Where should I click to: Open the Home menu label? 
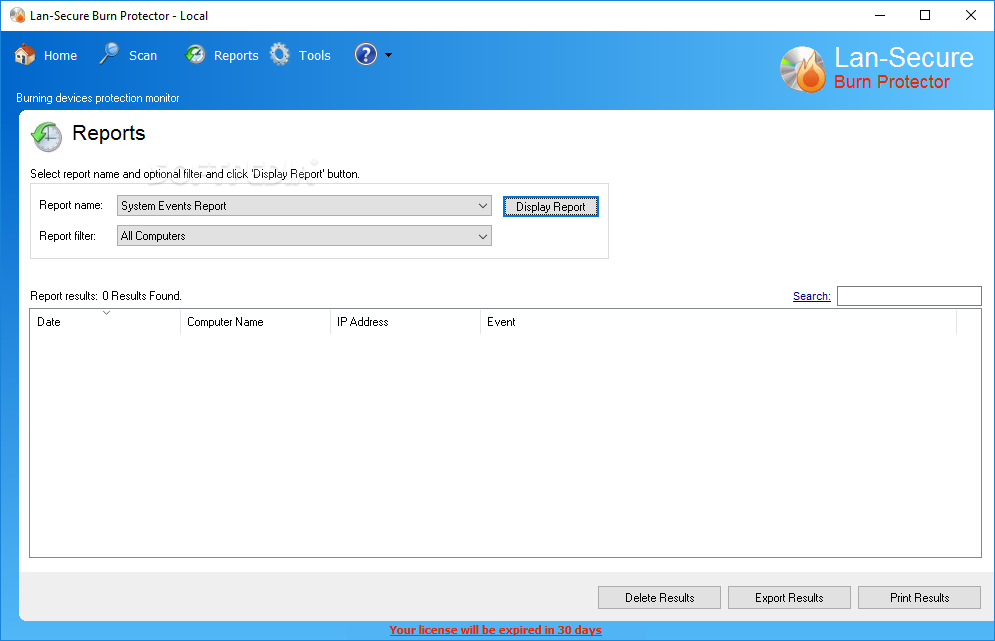click(60, 56)
